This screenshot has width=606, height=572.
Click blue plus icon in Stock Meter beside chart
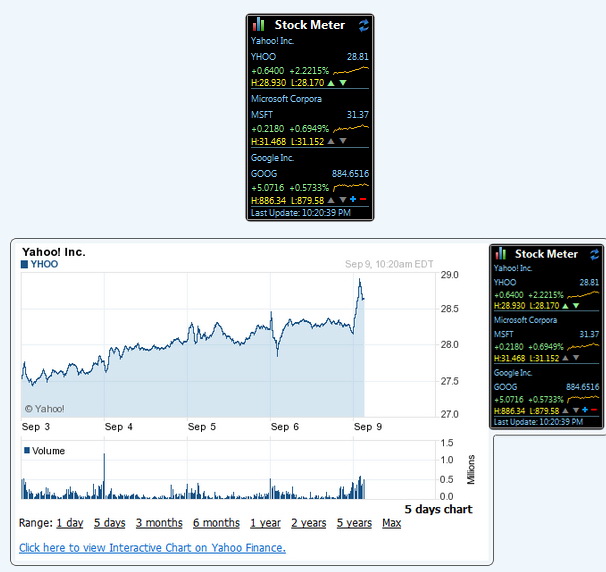point(586,409)
